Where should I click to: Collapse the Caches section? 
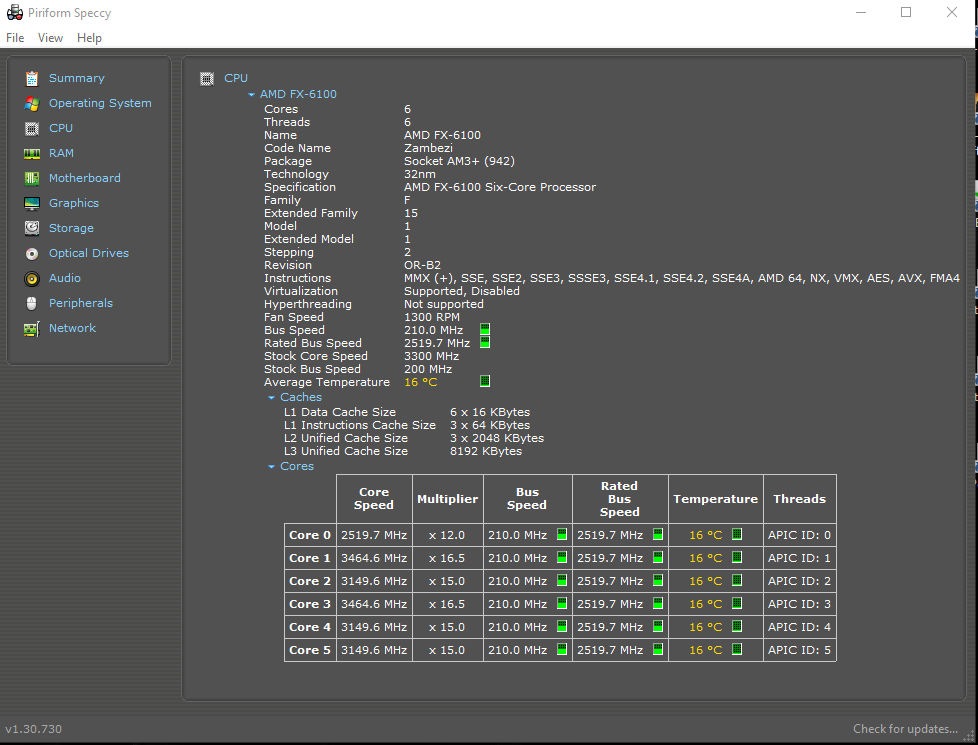tap(271, 398)
